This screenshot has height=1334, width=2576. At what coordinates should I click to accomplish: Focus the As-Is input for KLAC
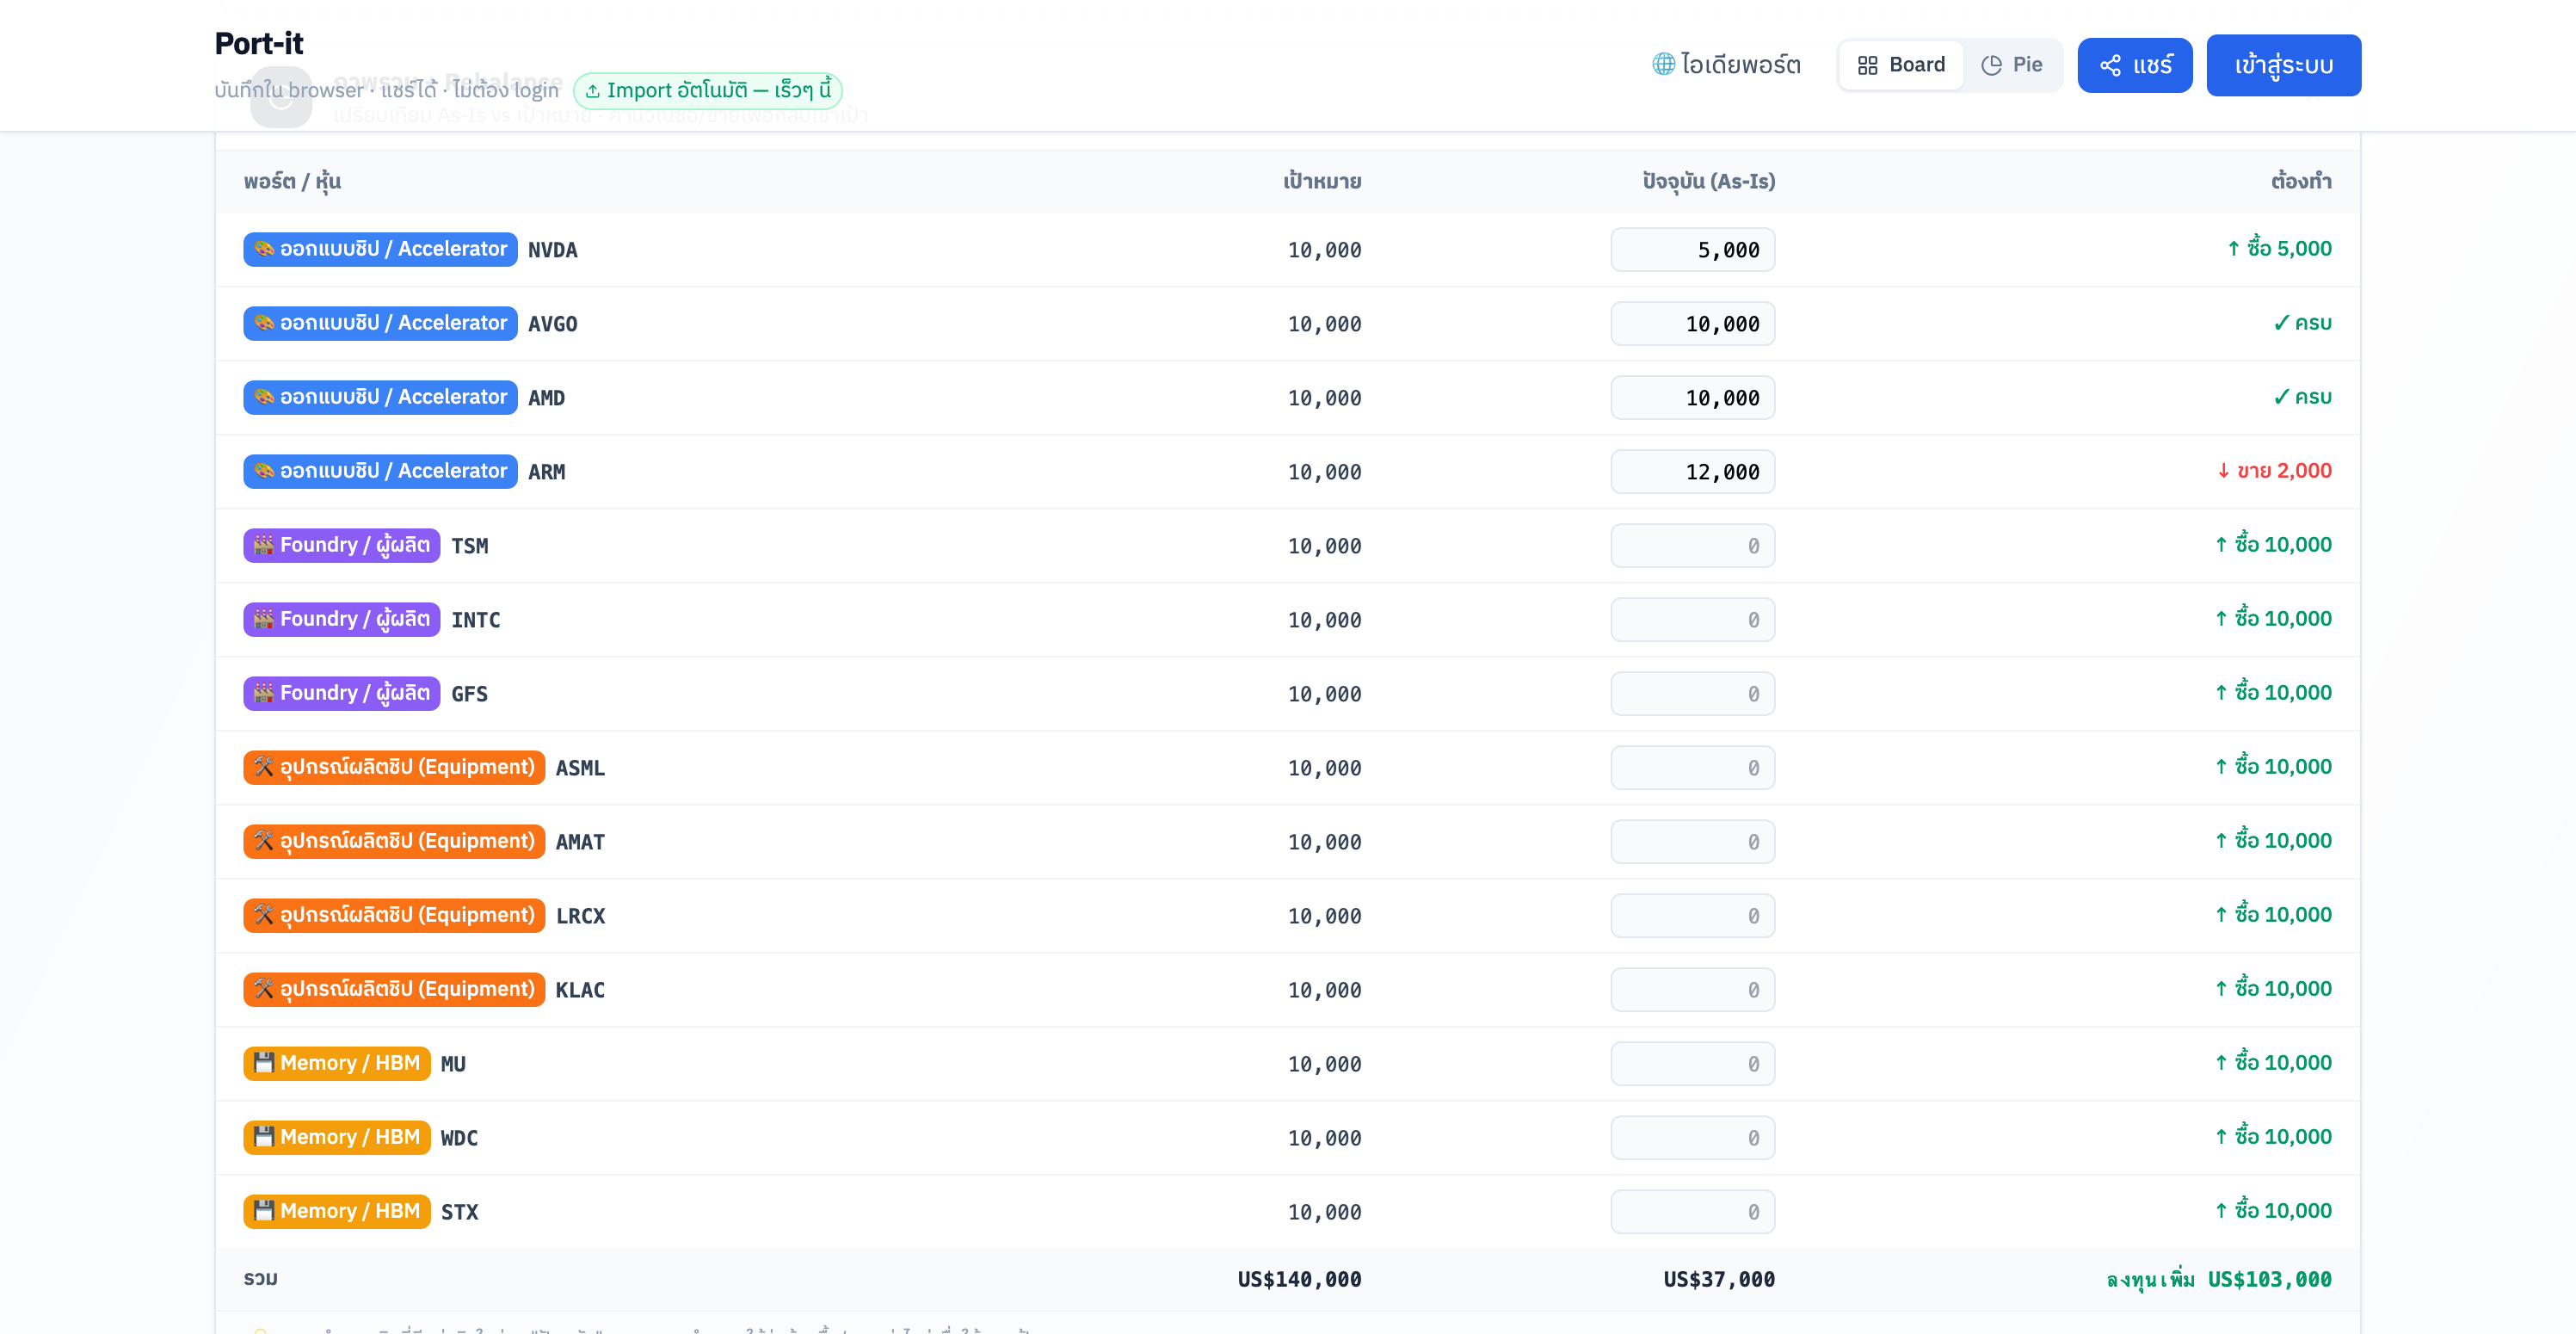click(1693, 990)
